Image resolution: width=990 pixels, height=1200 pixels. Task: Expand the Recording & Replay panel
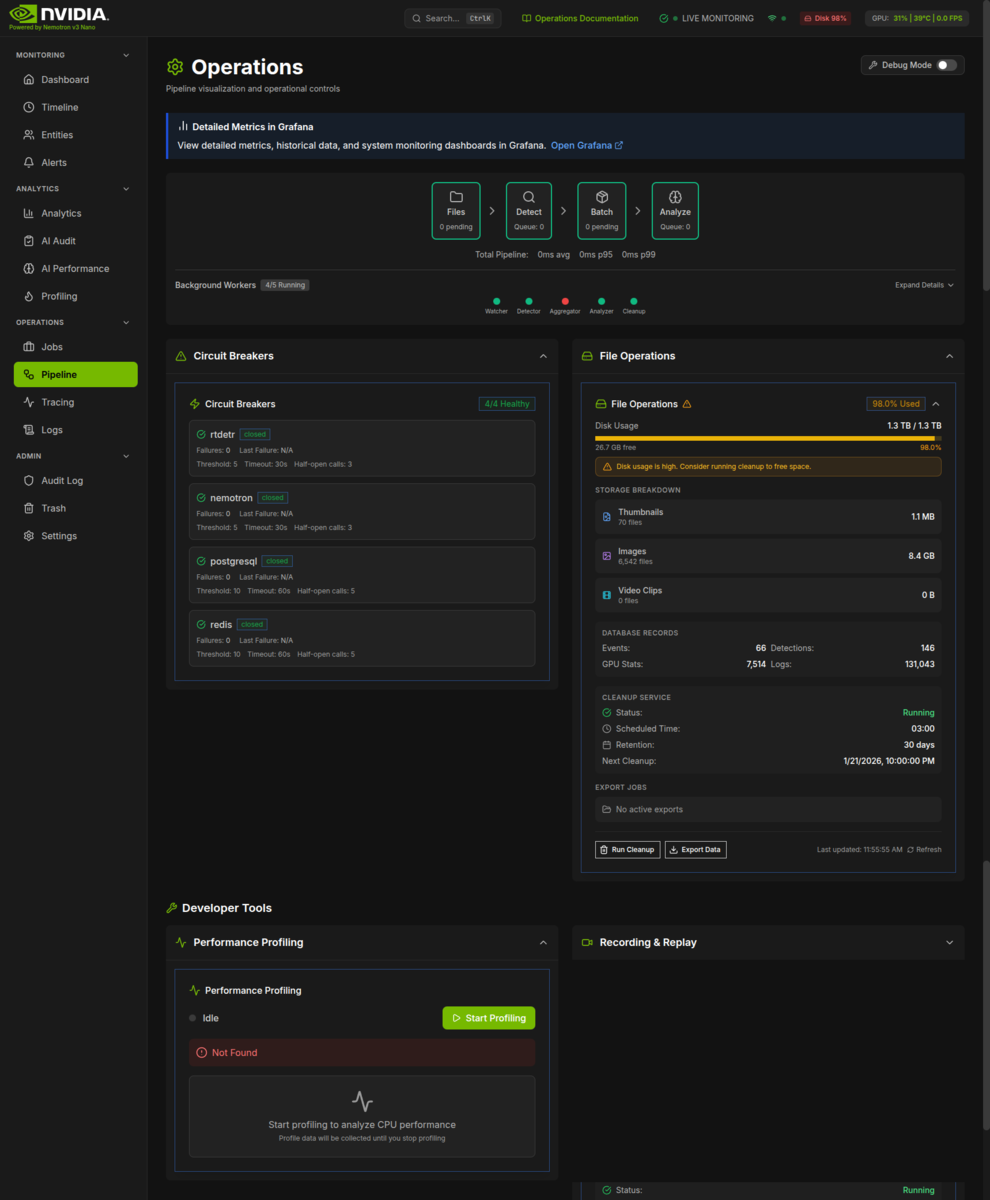tap(948, 941)
